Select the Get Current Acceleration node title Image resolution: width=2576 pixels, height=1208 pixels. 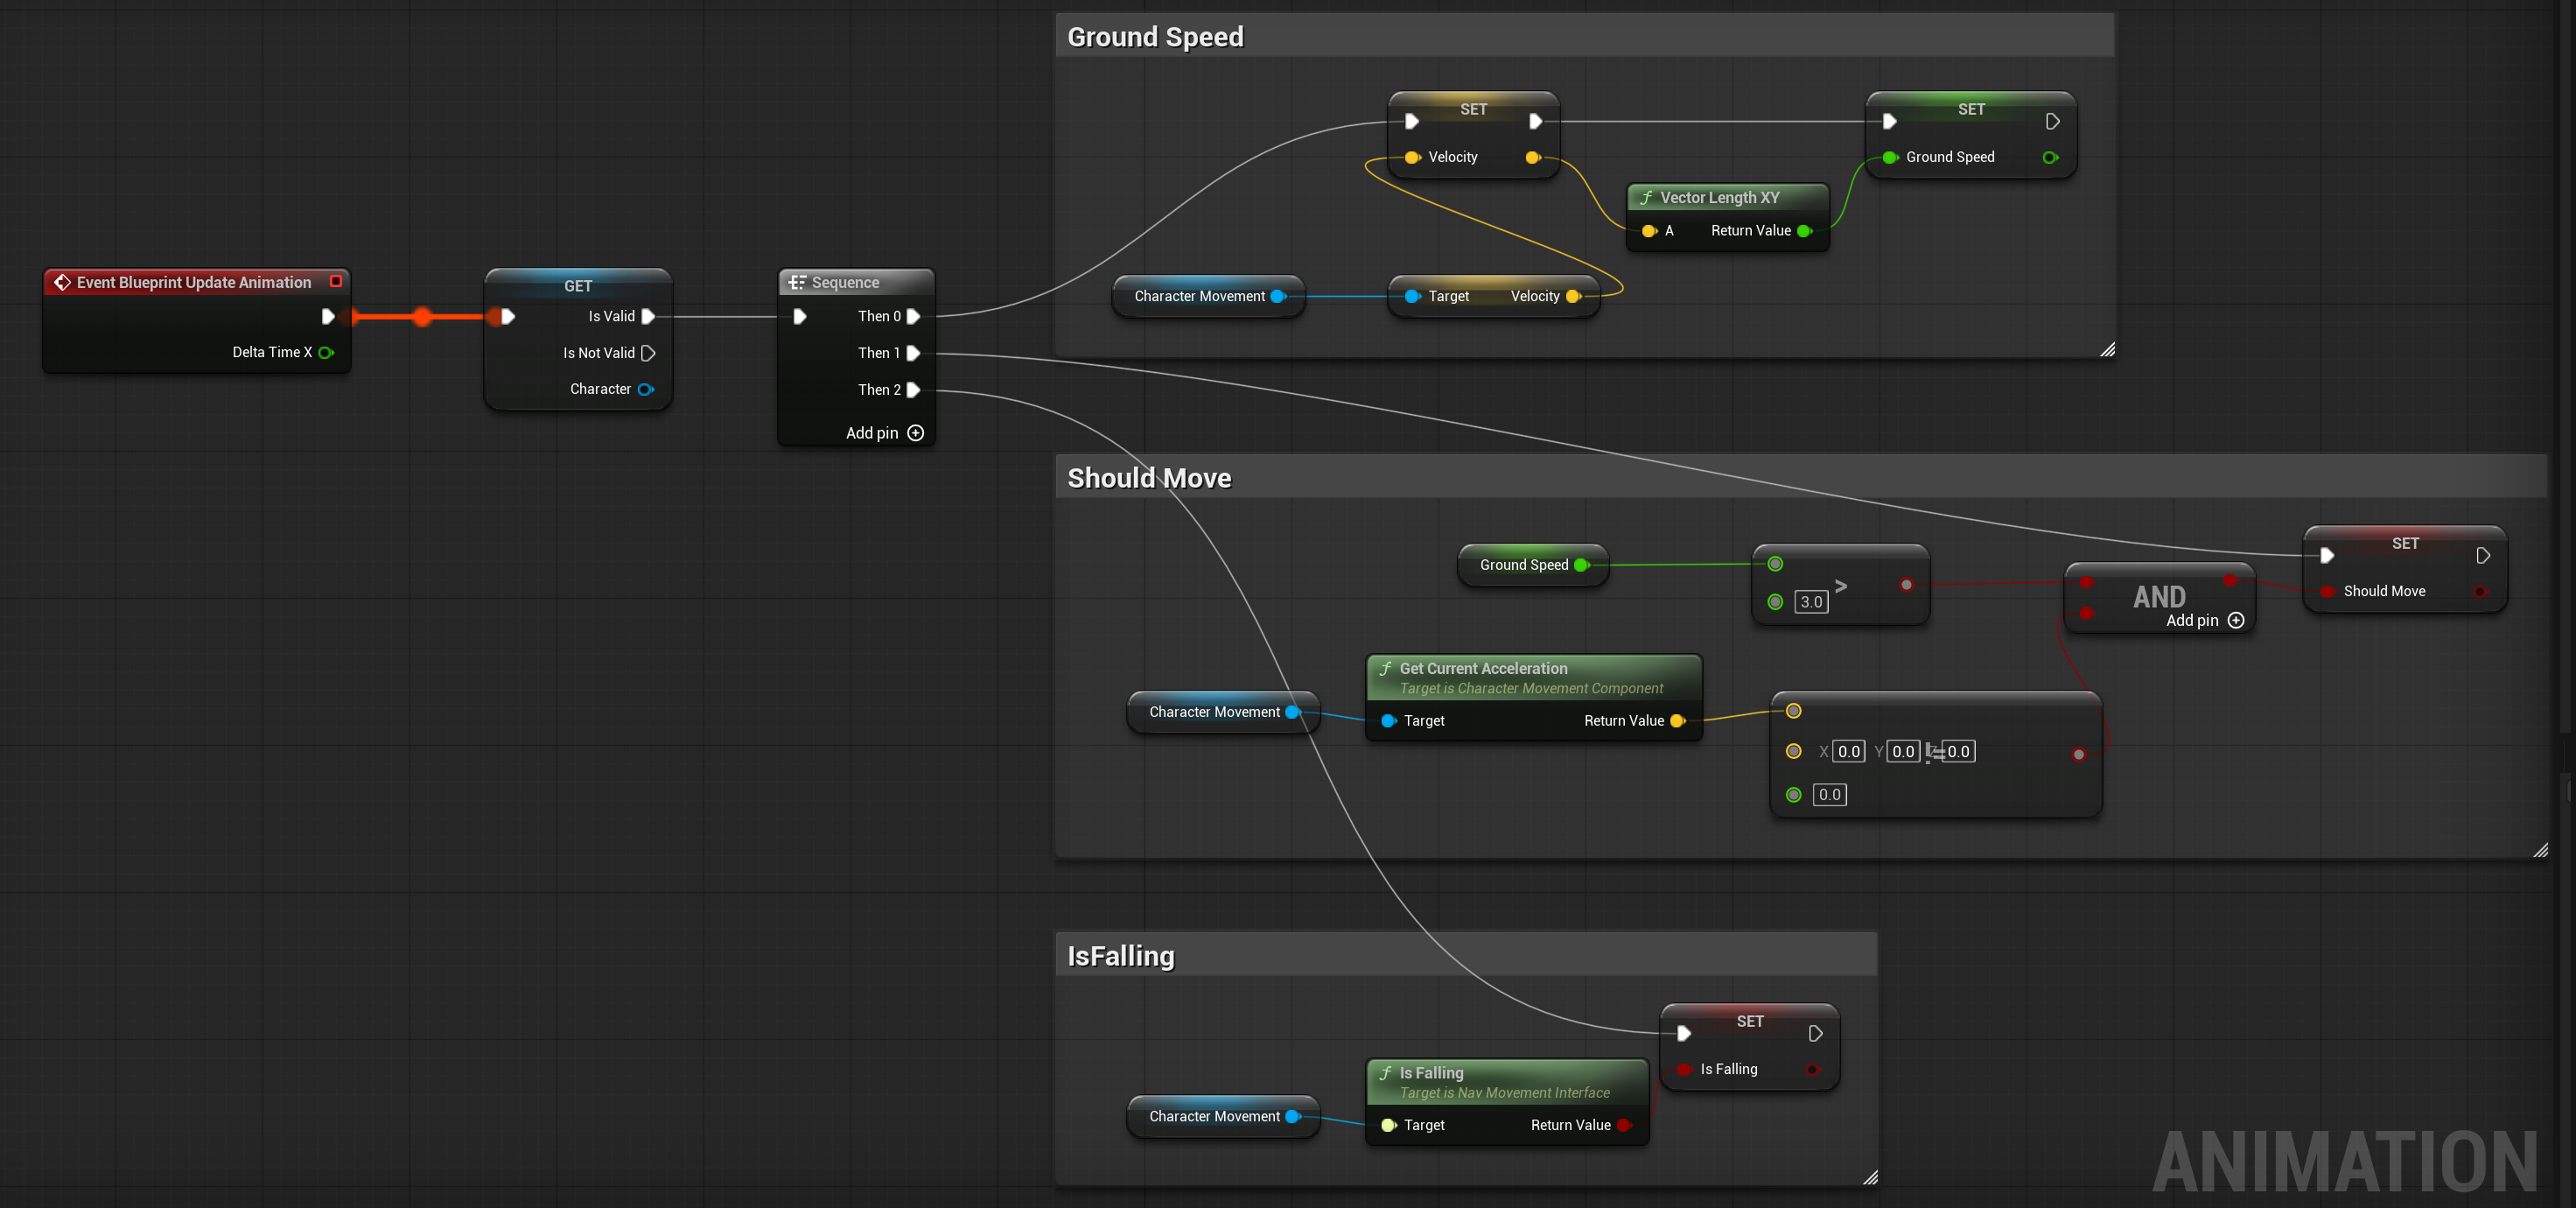[x=1483, y=669]
